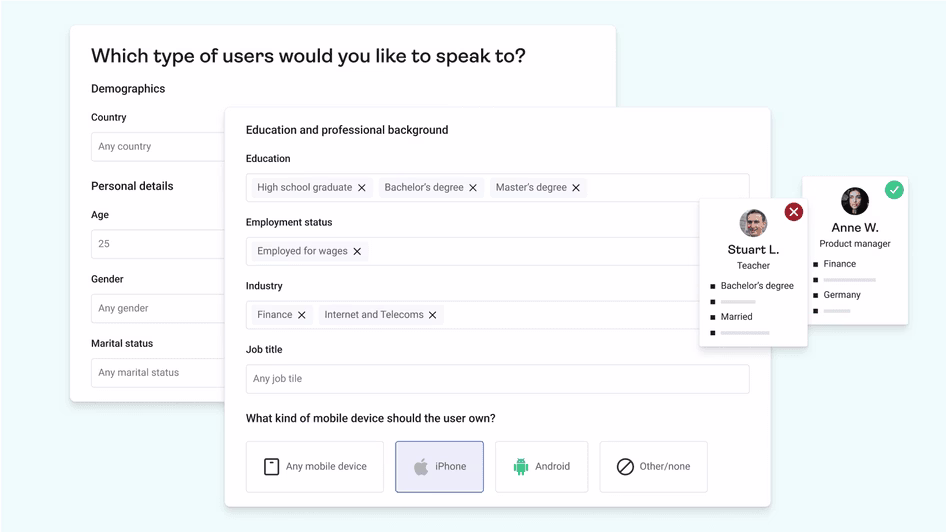Click the Any job title input field
The height and width of the screenshot is (532, 946).
498,379
